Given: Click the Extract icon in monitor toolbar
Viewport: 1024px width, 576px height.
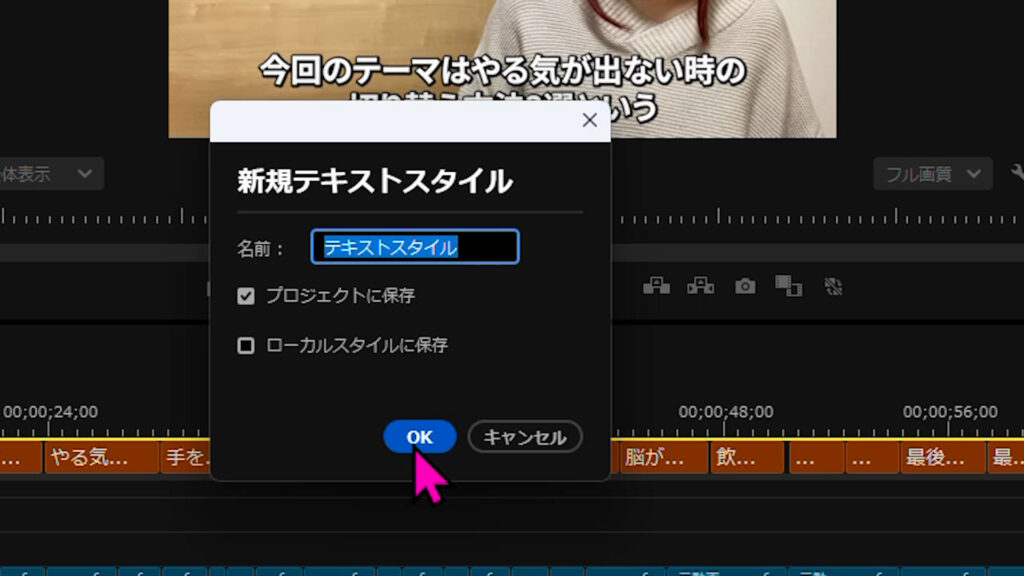Looking at the screenshot, I should (x=701, y=287).
